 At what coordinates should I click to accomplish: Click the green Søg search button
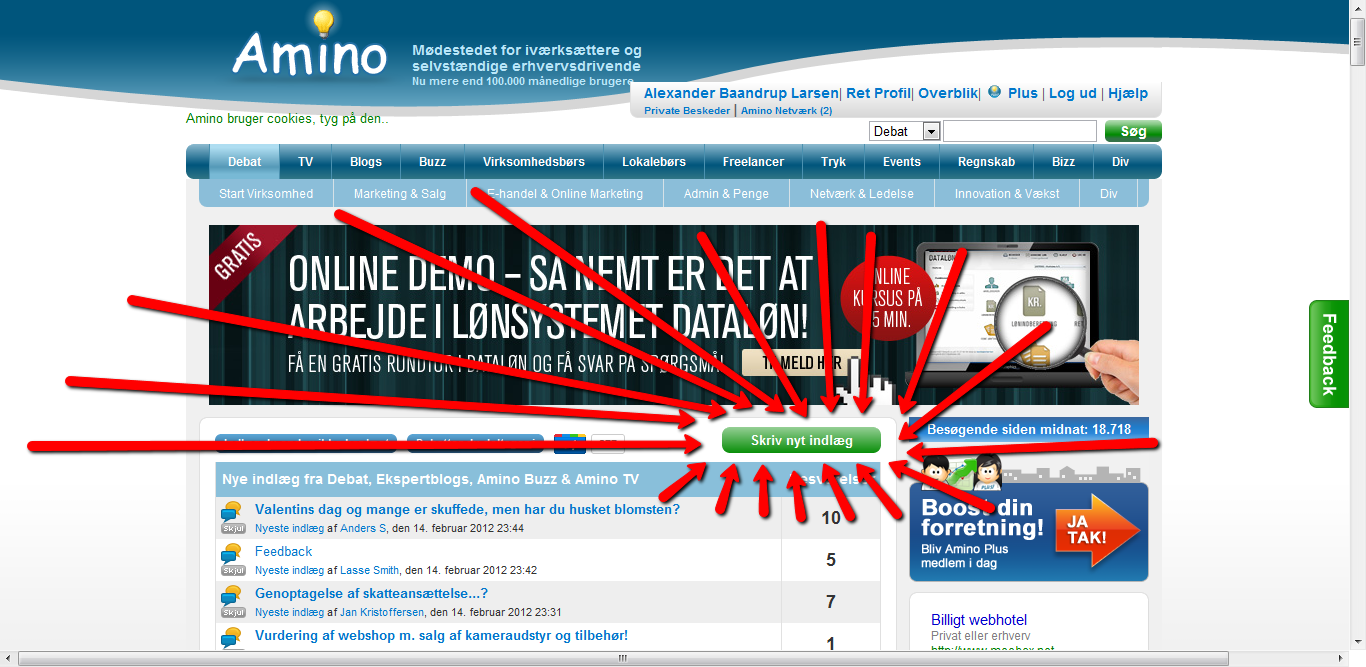[1133, 131]
